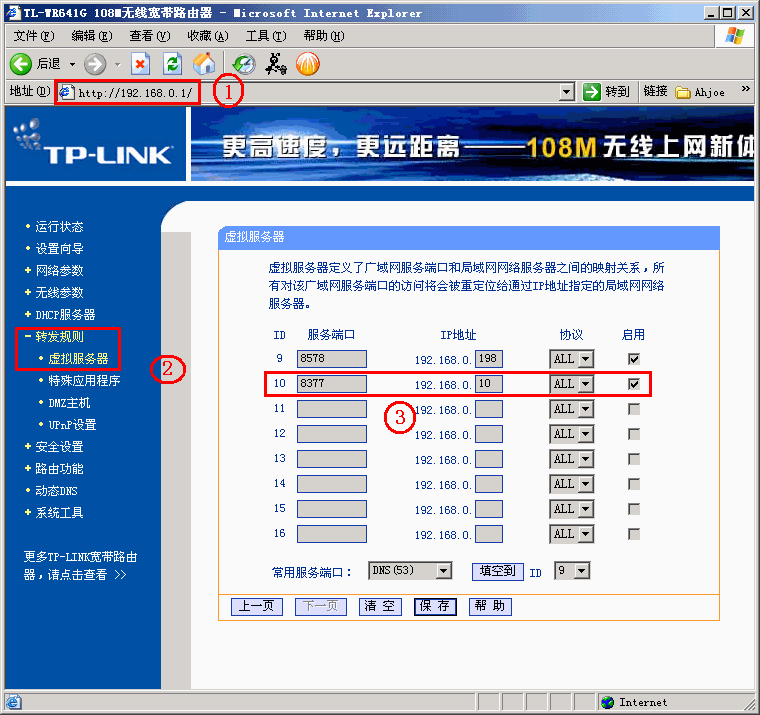
Task: Click the 保存 button
Action: 435,607
